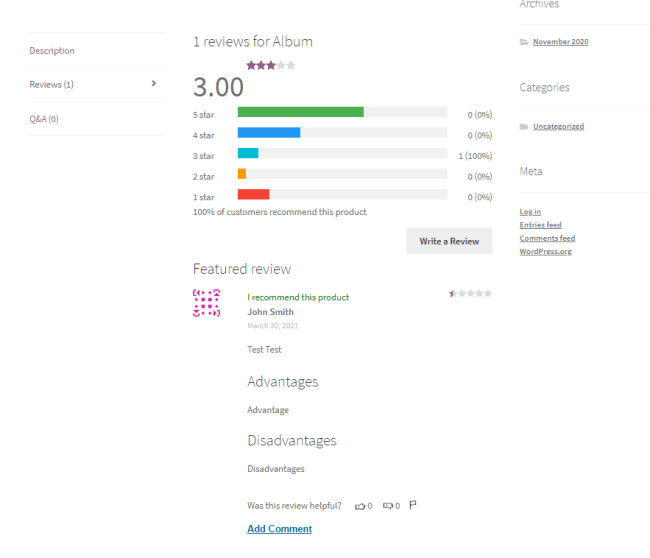Open the Uncategorized category link

tap(558, 126)
